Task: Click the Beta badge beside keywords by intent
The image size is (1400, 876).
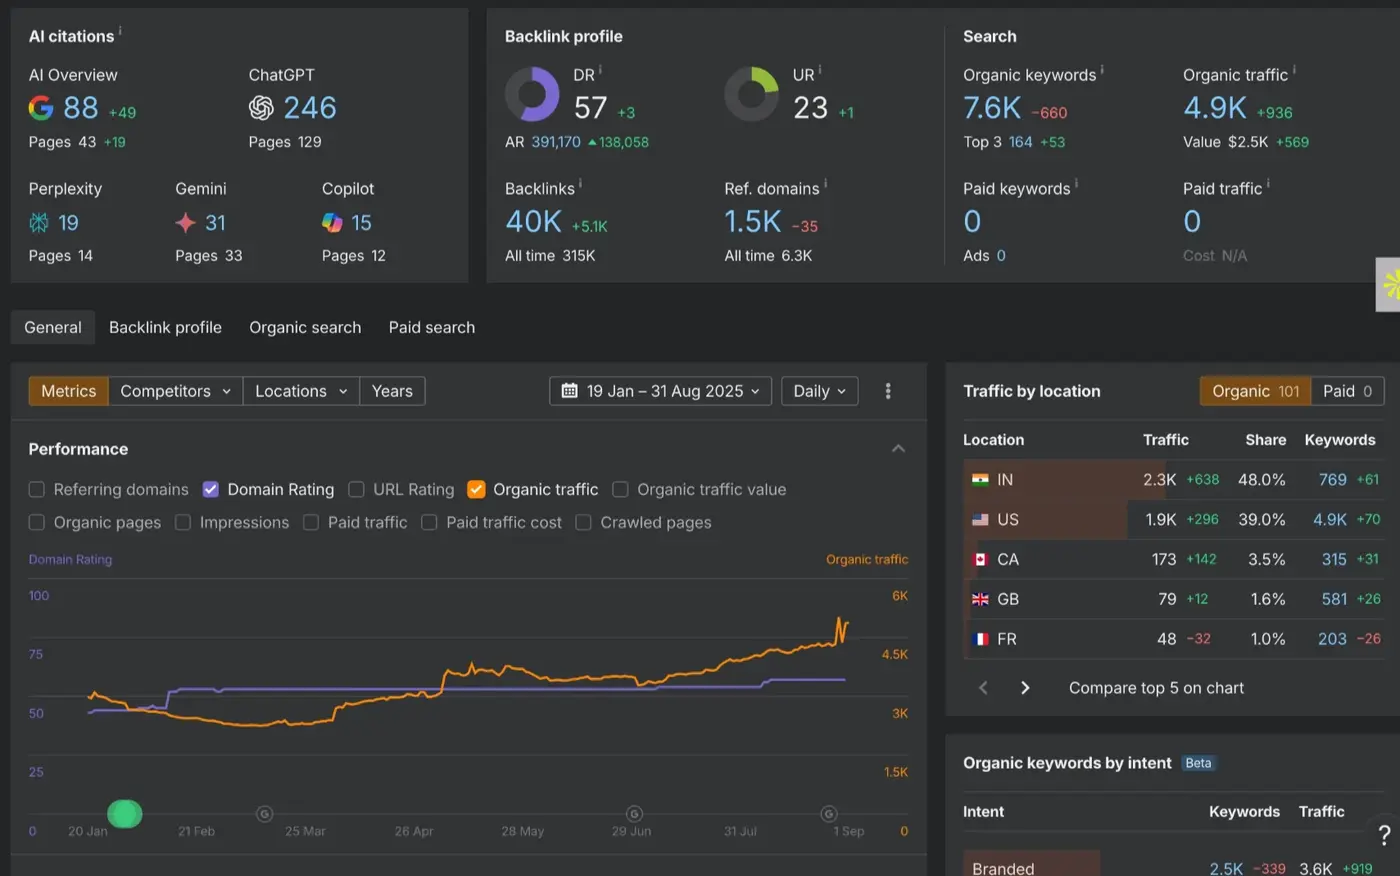Action: (x=1198, y=763)
